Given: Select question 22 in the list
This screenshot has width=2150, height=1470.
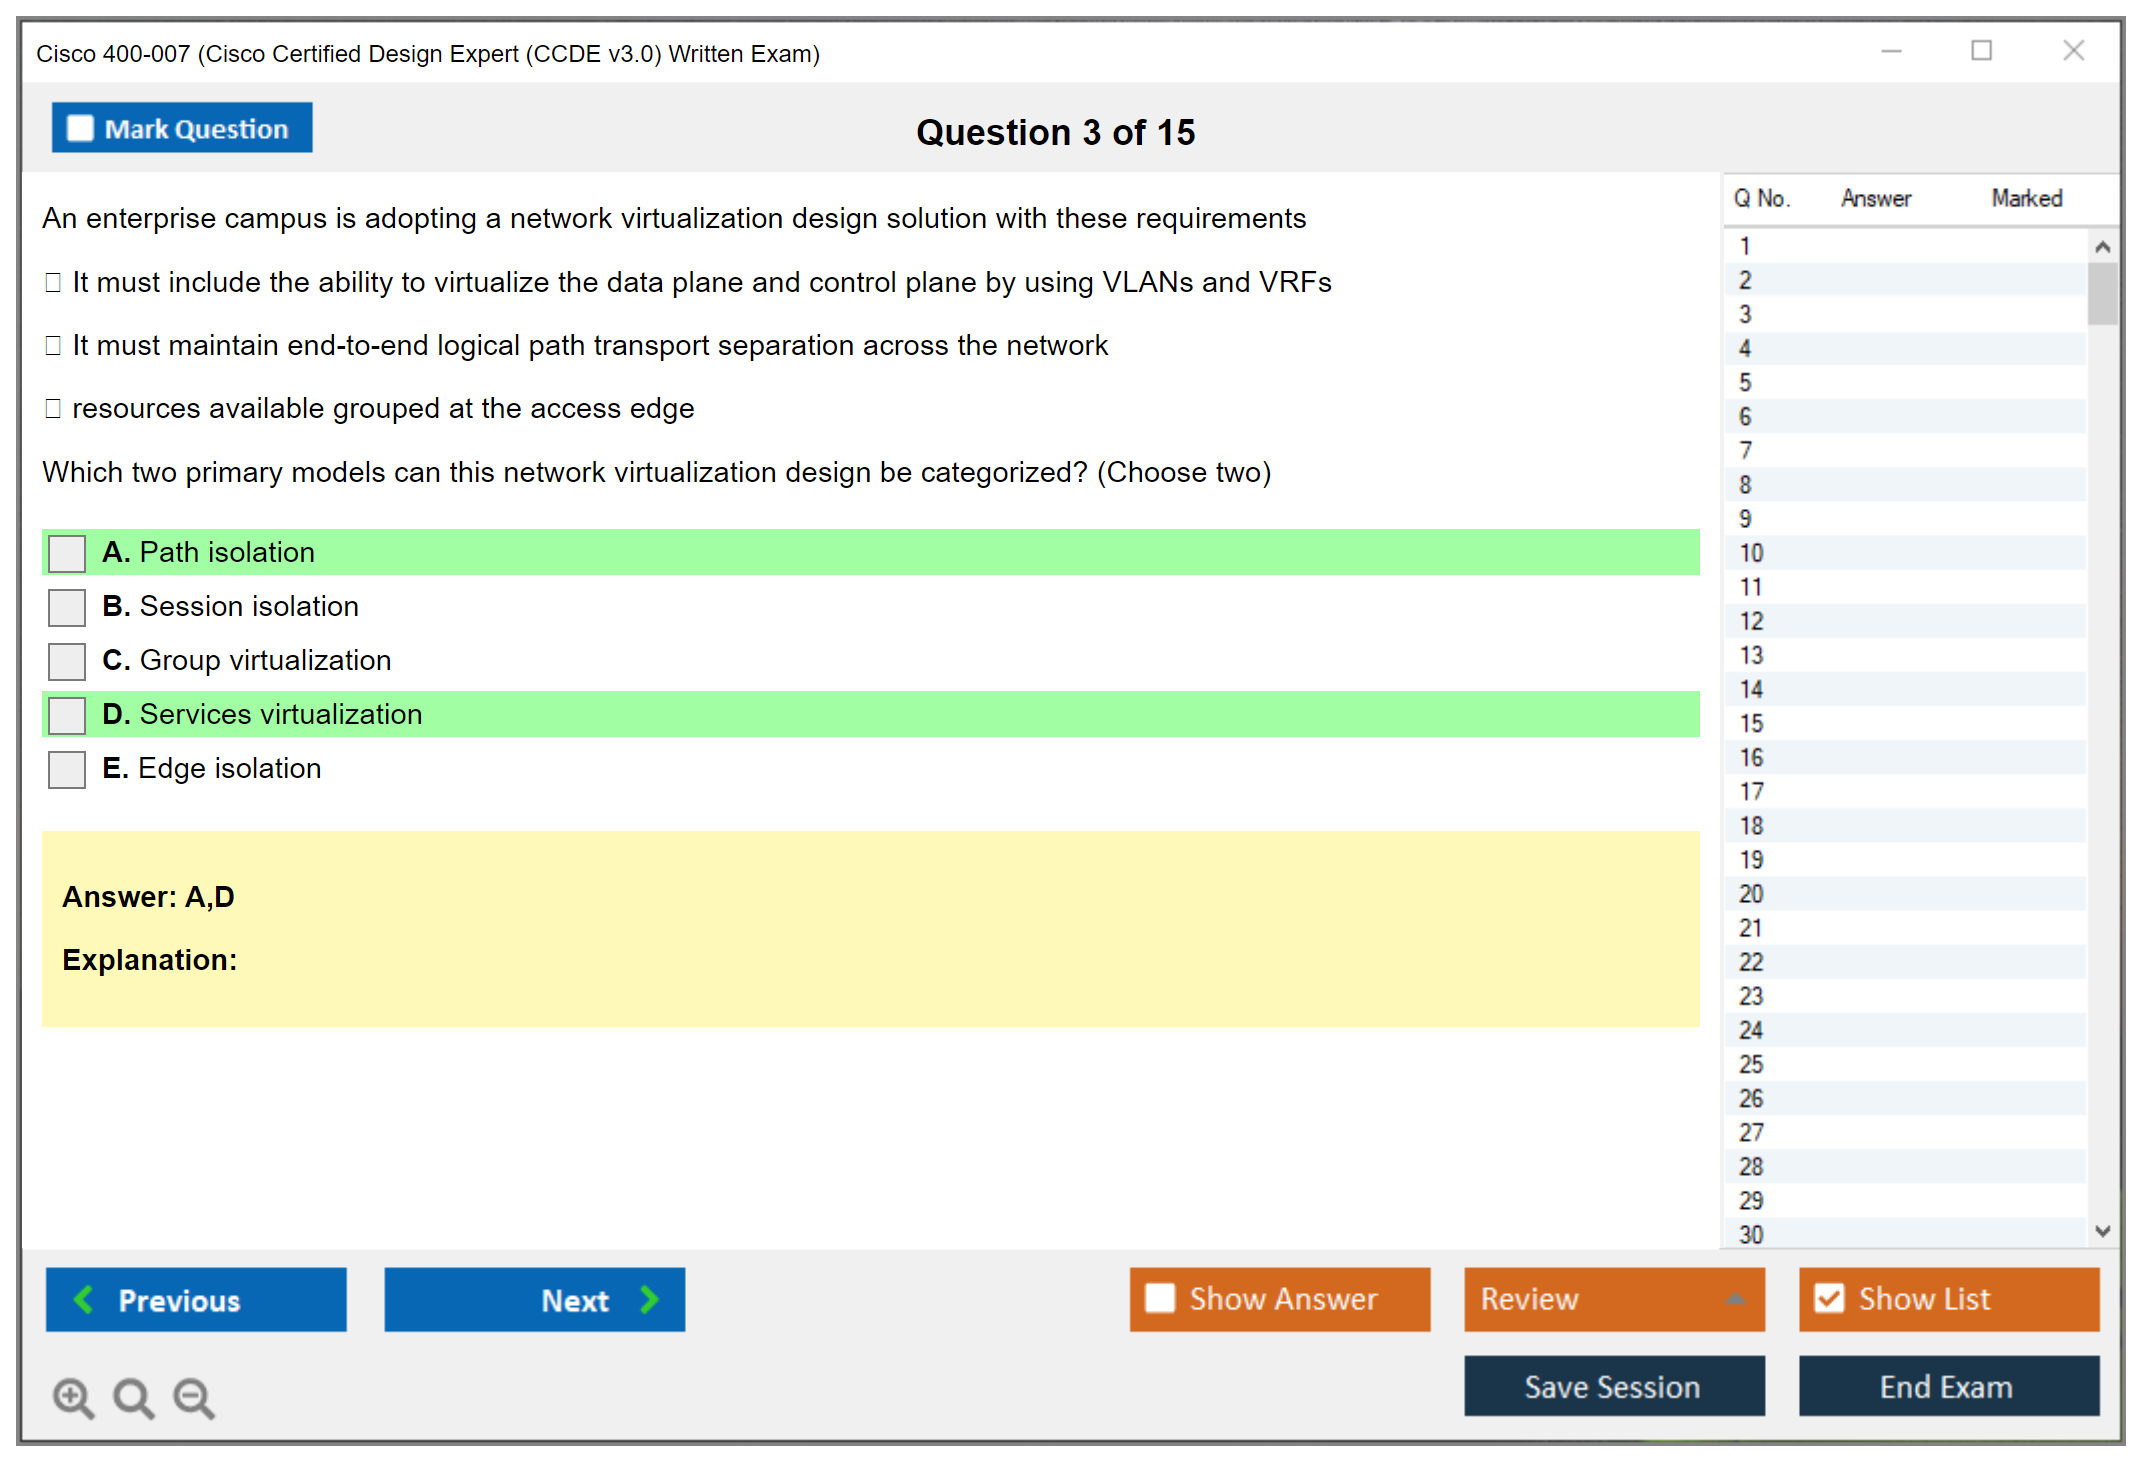Looking at the screenshot, I should 1751,962.
